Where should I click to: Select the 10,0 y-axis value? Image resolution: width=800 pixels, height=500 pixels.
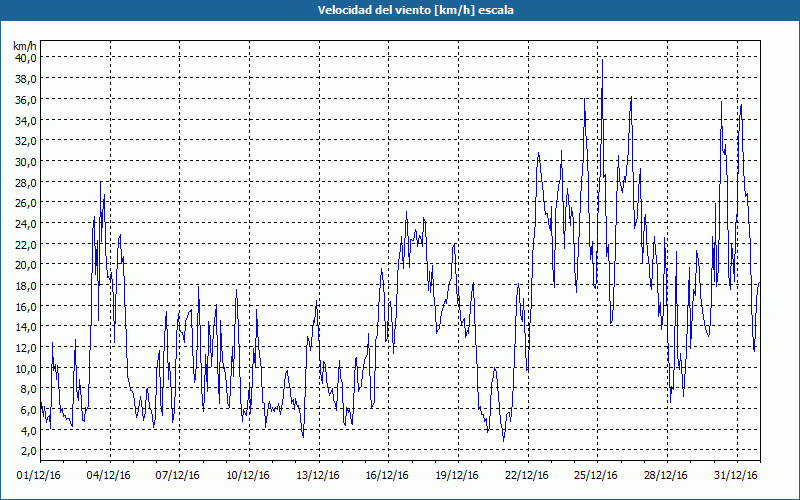[x=25, y=368]
